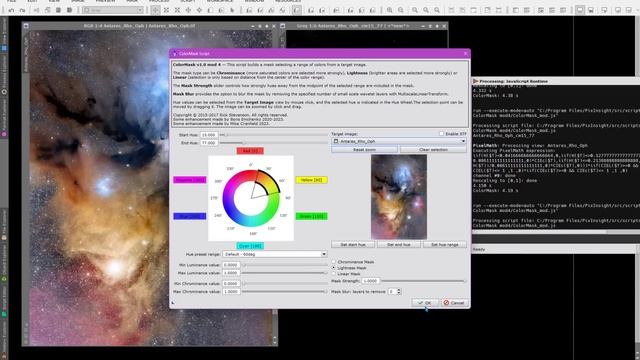
Task: Click the new instance triangle in ColorMask dialog
Action: point(173,303)
